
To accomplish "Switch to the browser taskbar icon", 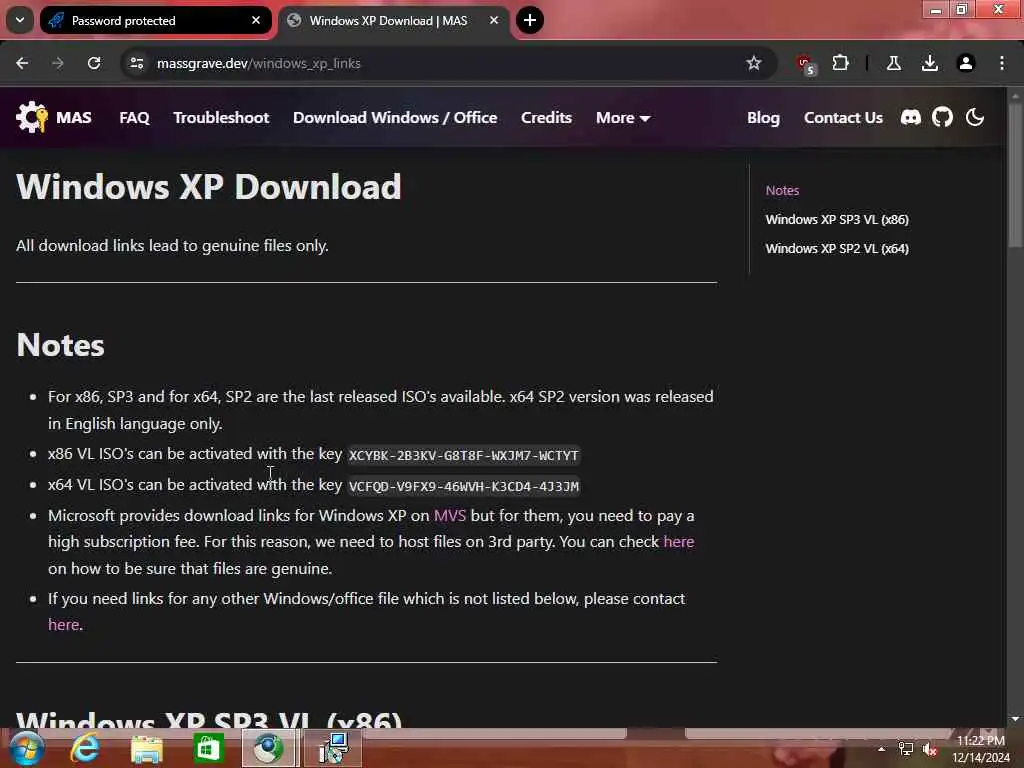I will click(x=269, y=748).
